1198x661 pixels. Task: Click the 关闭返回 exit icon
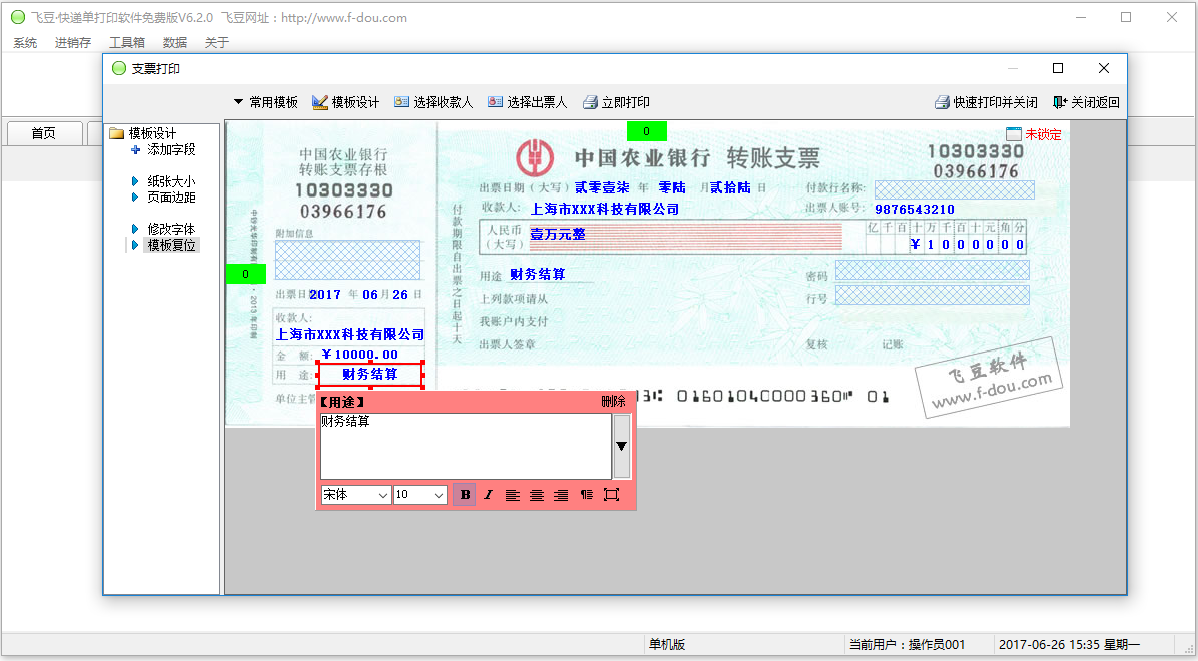click(x=1060, y=102)
